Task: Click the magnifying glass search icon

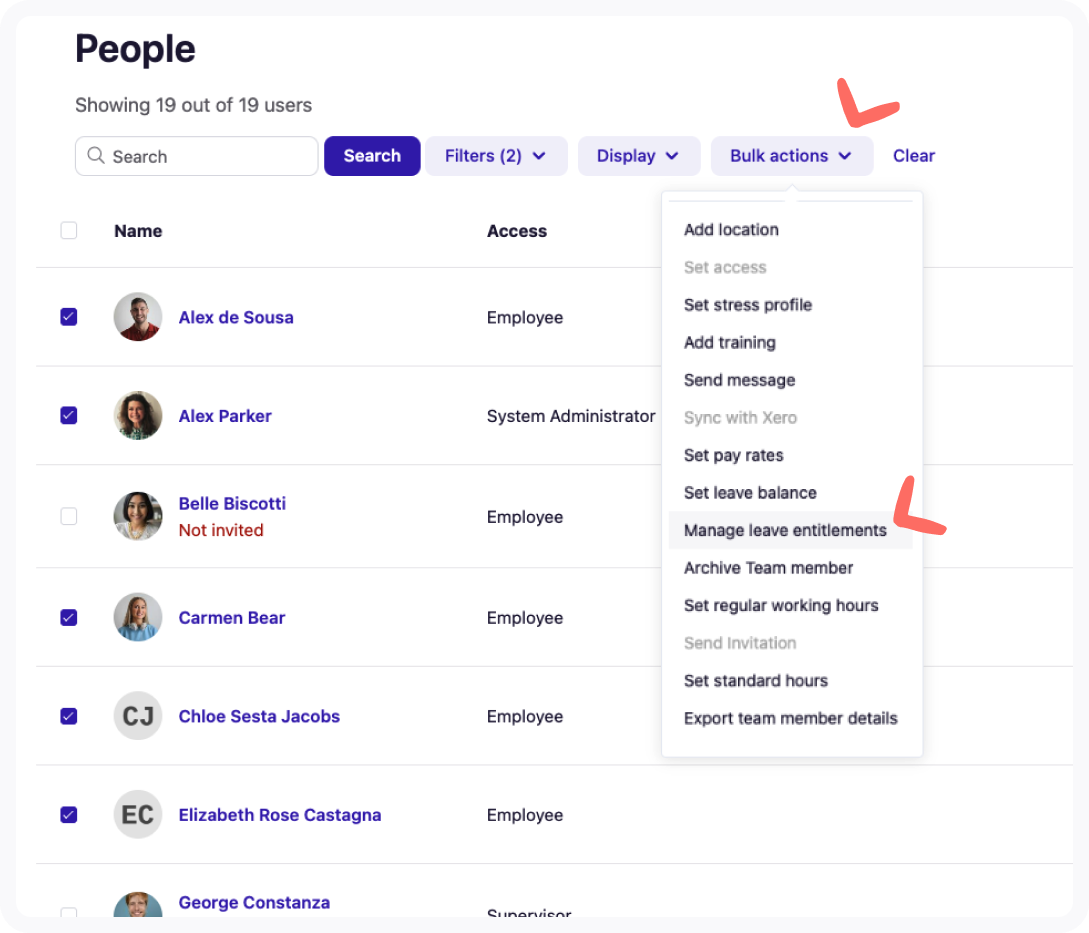Action: point(96,156)
